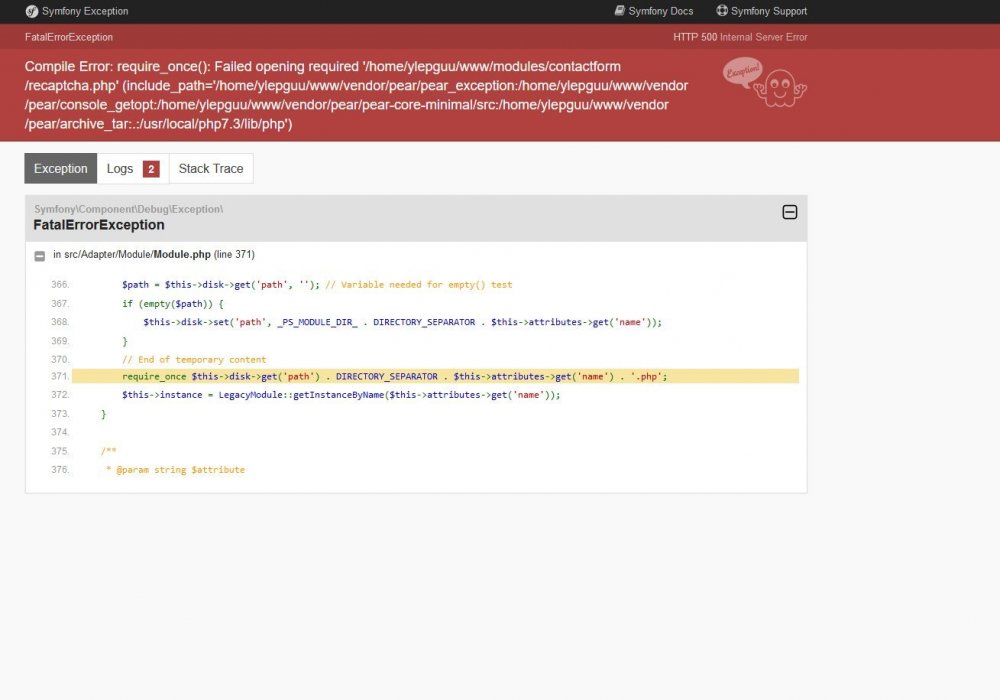Click the Symfony\Component\Debug\Exception namespace text
The image size is (1000, 700).
point(128,209)
